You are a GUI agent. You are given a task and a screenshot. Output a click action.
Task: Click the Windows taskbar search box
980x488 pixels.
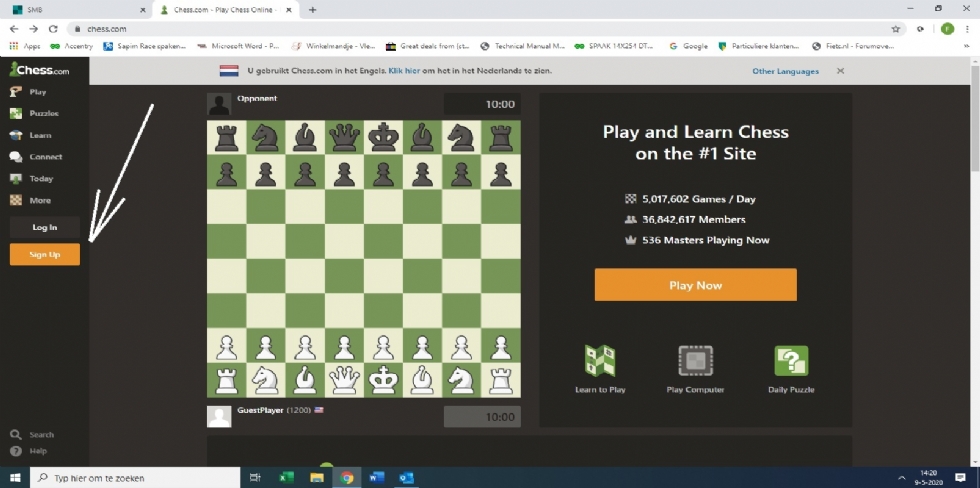pyautogui.click(x=135, y=478)
